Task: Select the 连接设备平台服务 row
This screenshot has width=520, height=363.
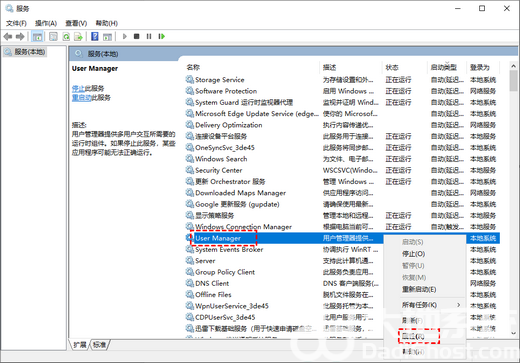Action: pos(342,136)
